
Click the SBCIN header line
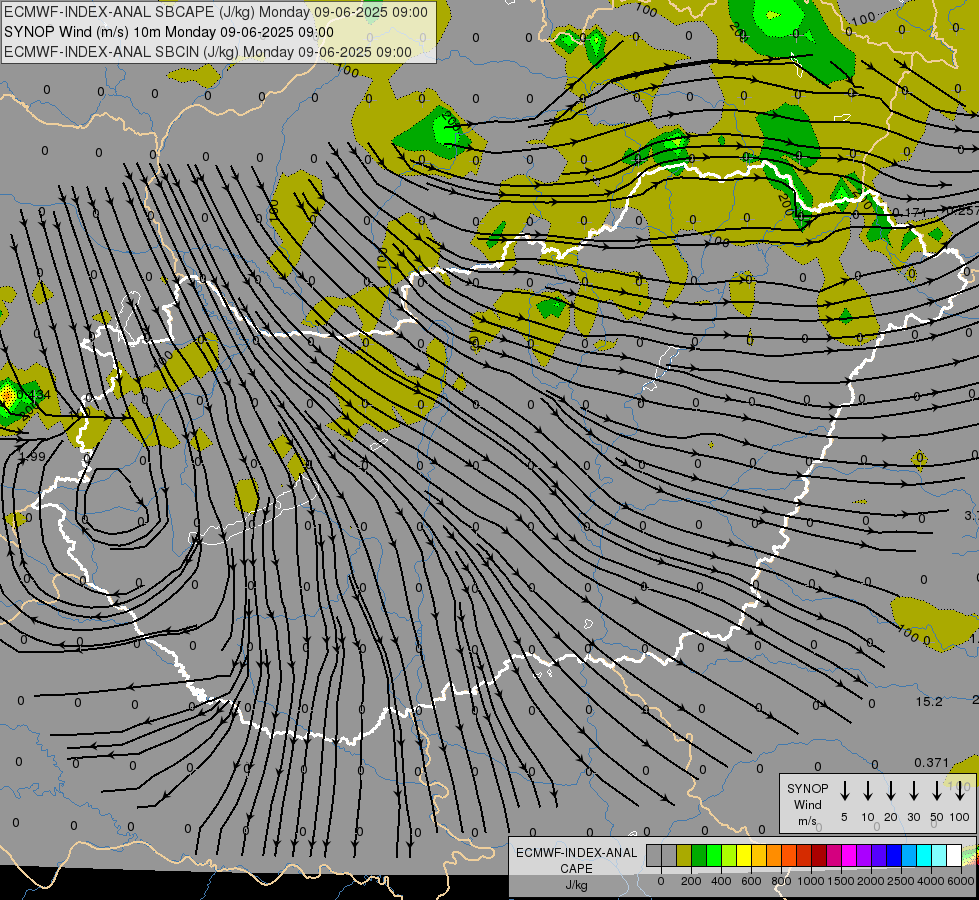tap(208, 52)
